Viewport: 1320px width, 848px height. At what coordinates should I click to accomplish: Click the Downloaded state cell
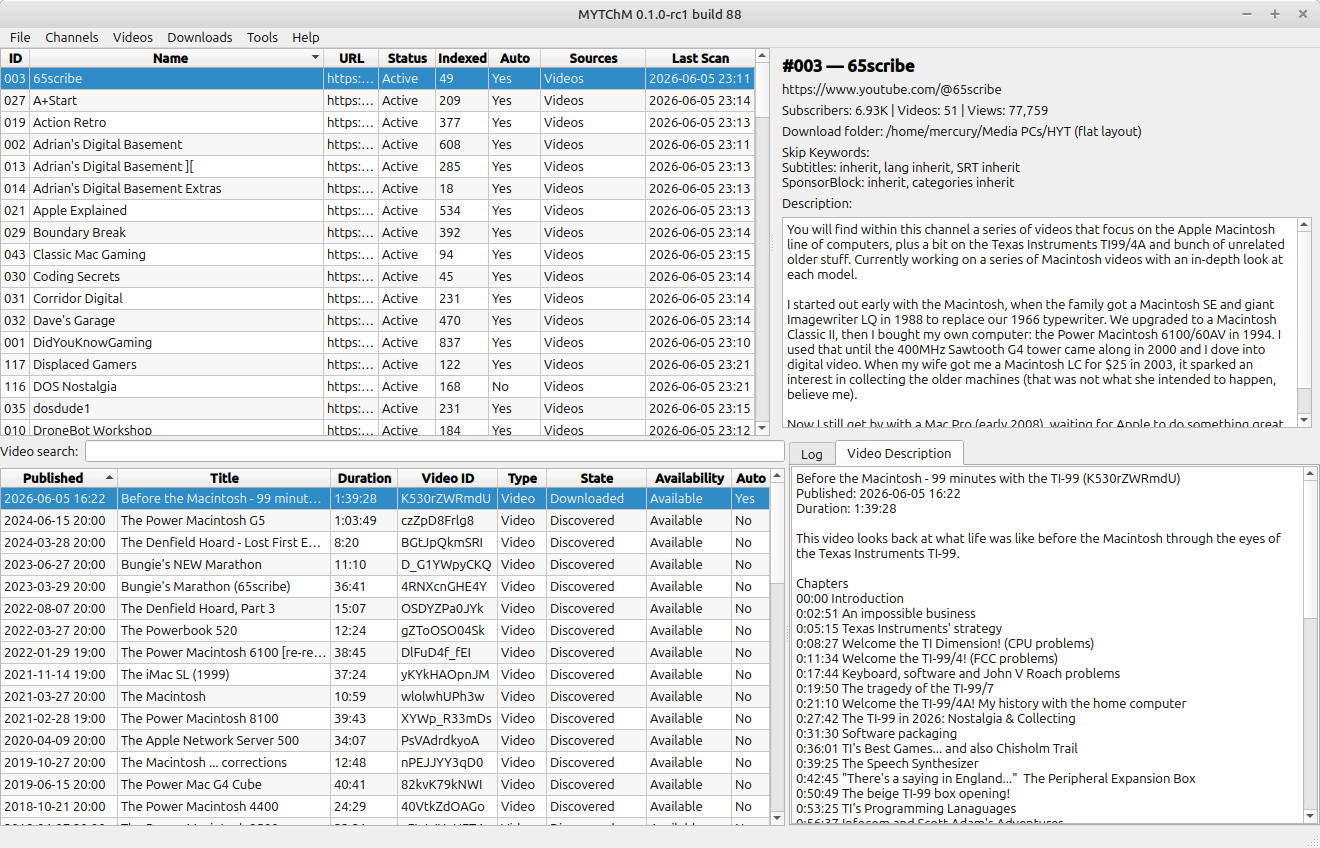point(596,498)
